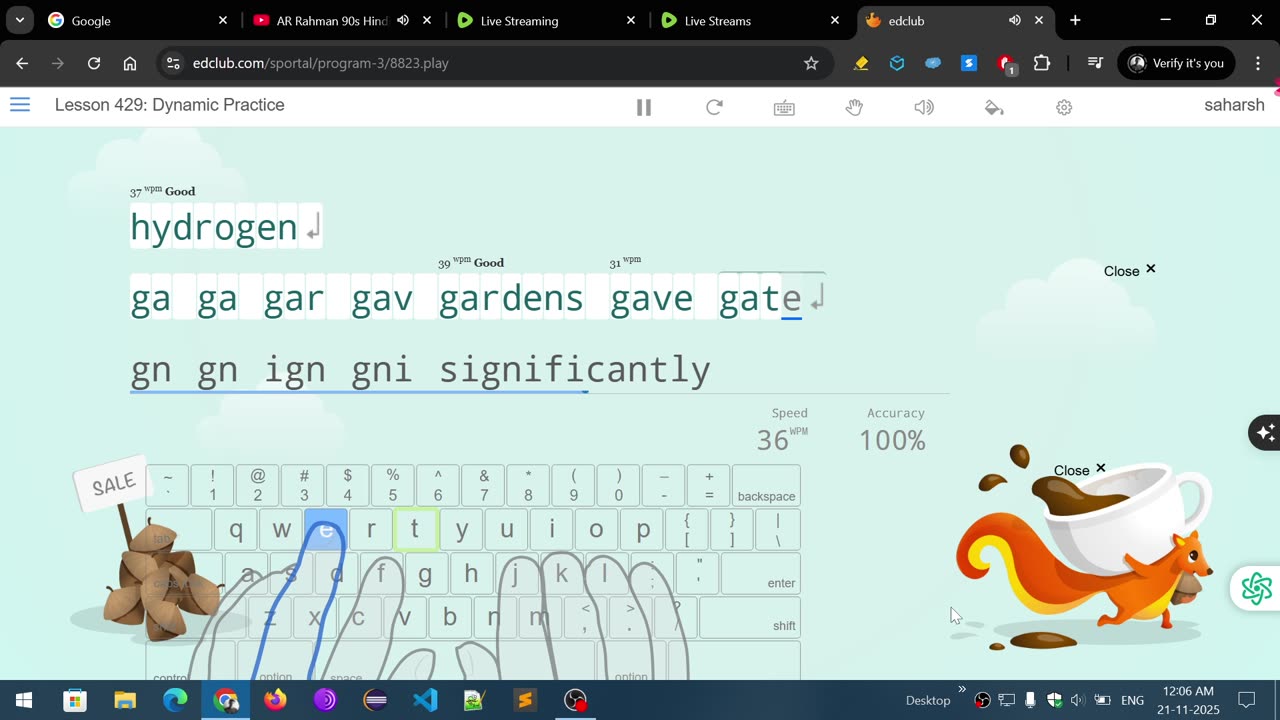Toggle the on-screen keyboard display
Viewport: 1280px width, 720px height.
[x=784, y=107]
